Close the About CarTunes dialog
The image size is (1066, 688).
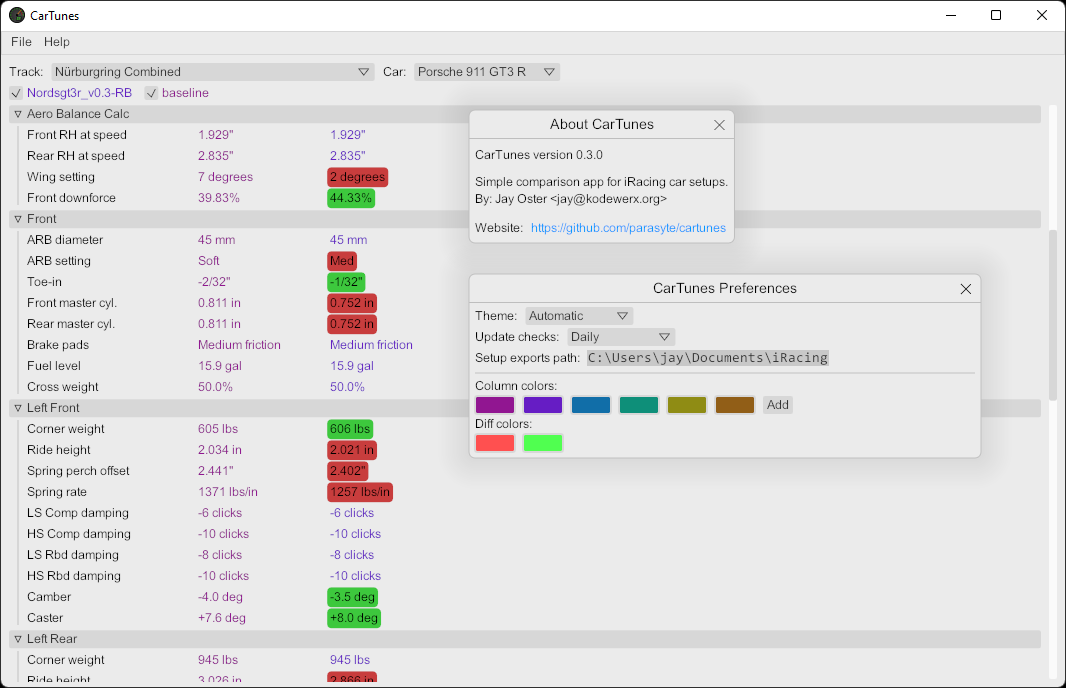[x=719, y=125]
